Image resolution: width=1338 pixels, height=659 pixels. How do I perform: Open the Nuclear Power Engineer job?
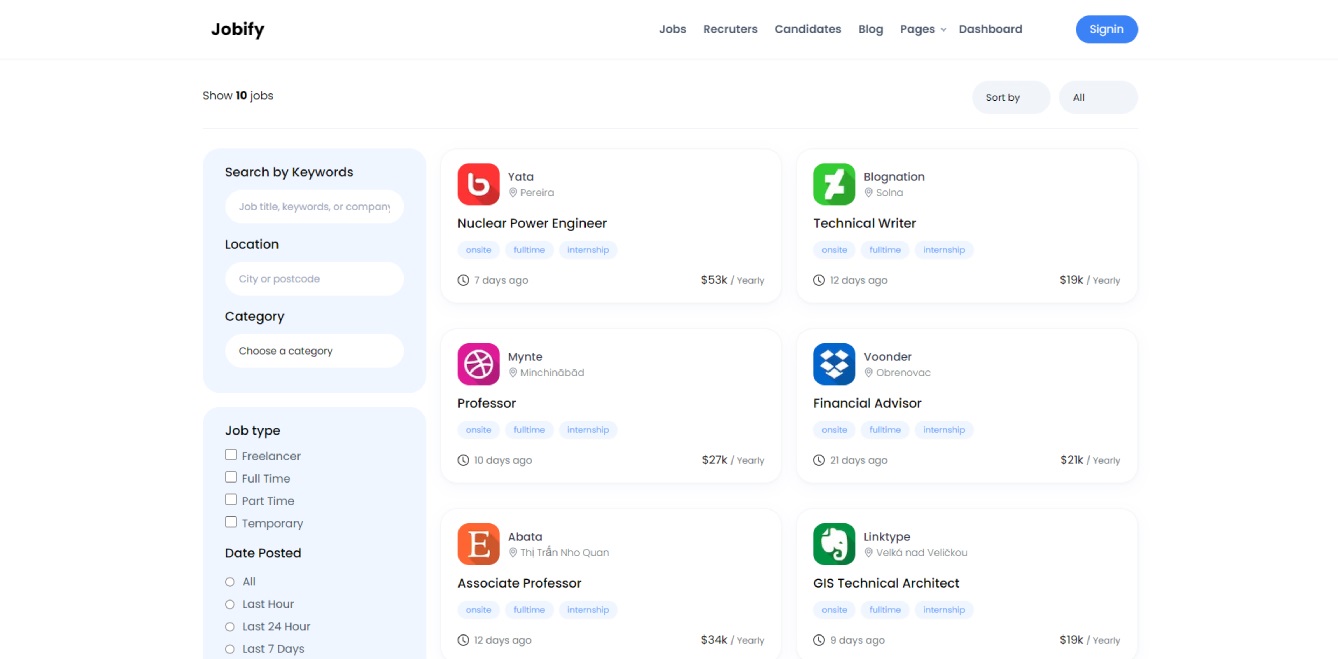pyautogui.click(x=532, y=223)
